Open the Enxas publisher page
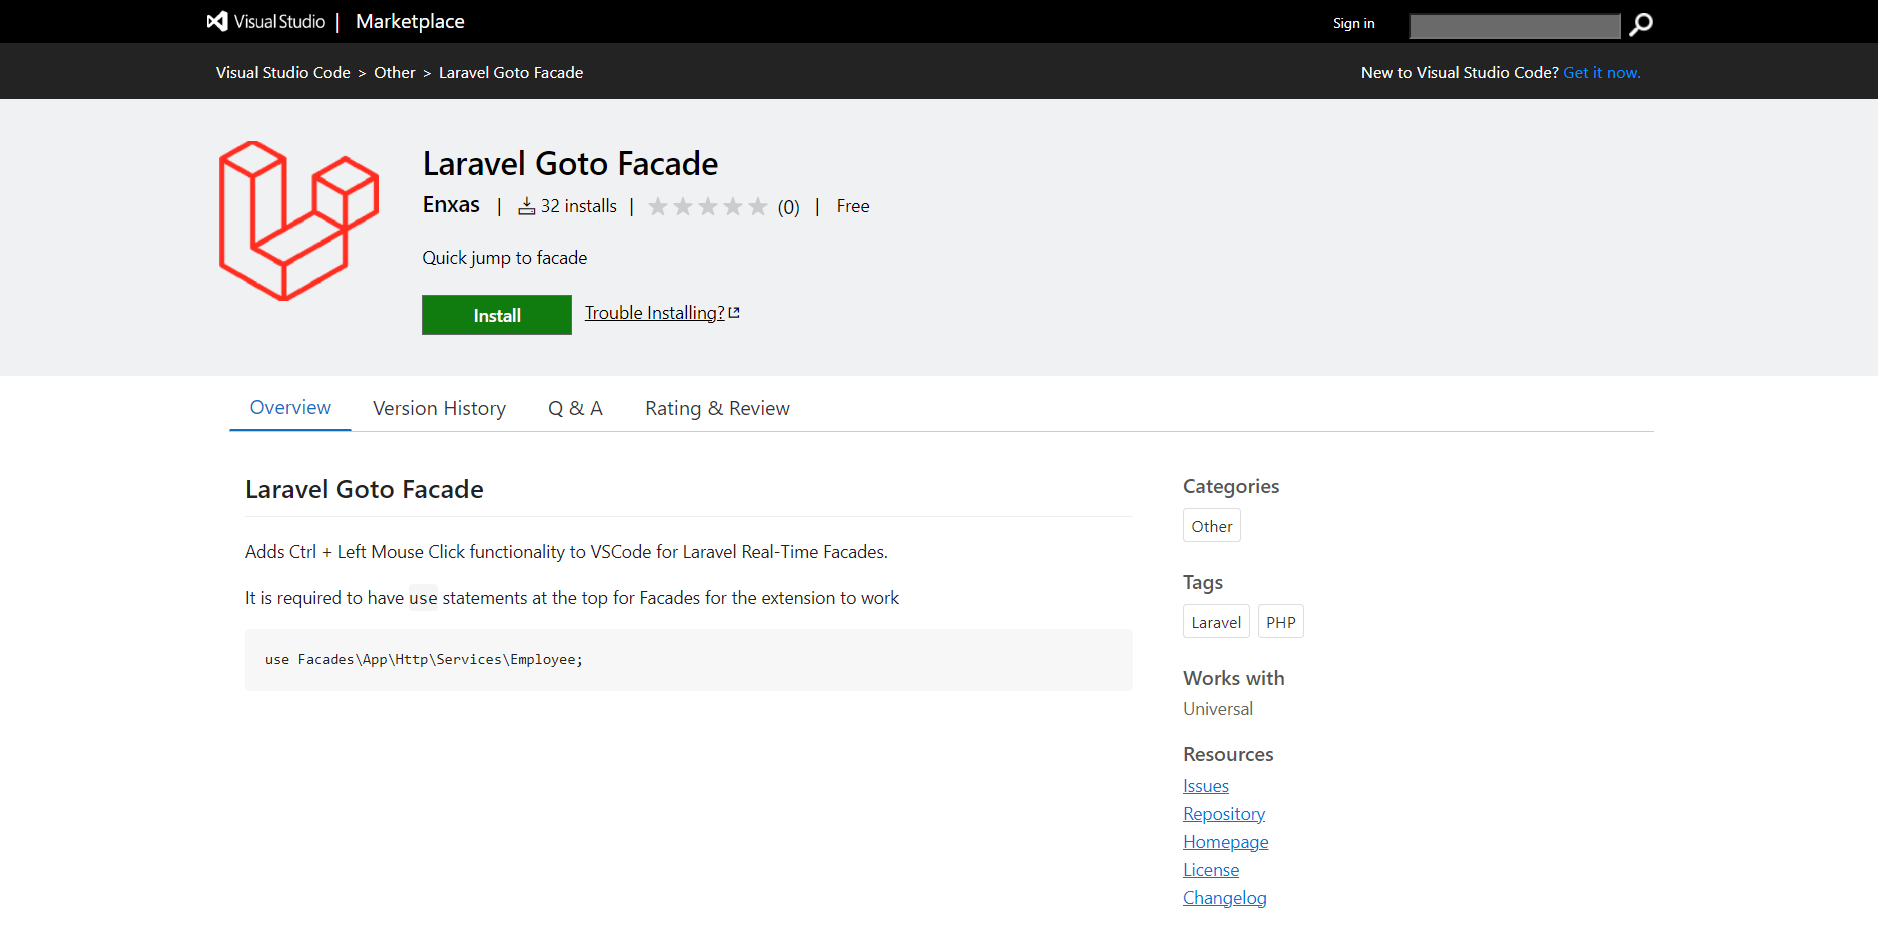 (451, 205)
